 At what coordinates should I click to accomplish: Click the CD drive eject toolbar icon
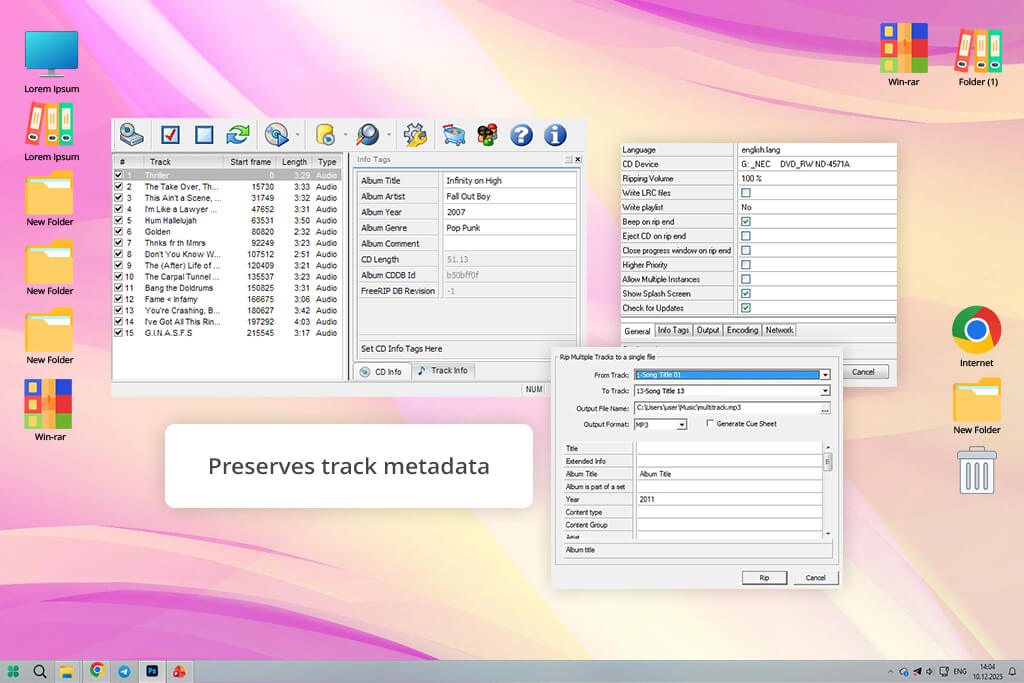coord(131,135)
